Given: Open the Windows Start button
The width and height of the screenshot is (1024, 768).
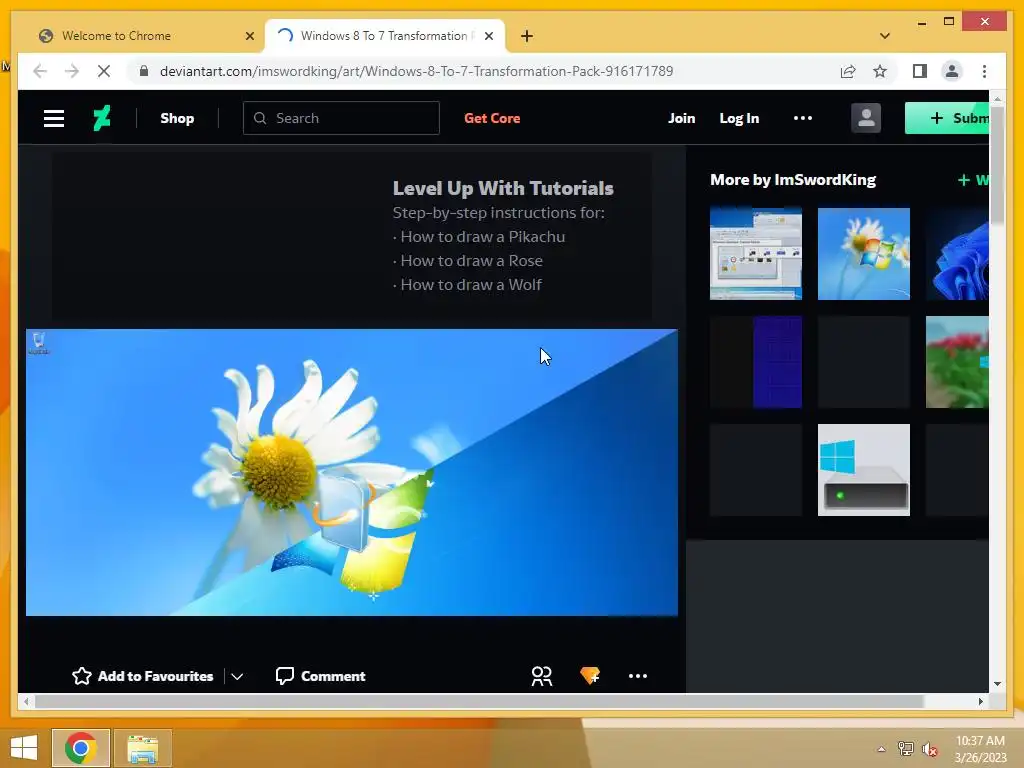Looking at the screenshot, I should point(24,748).
